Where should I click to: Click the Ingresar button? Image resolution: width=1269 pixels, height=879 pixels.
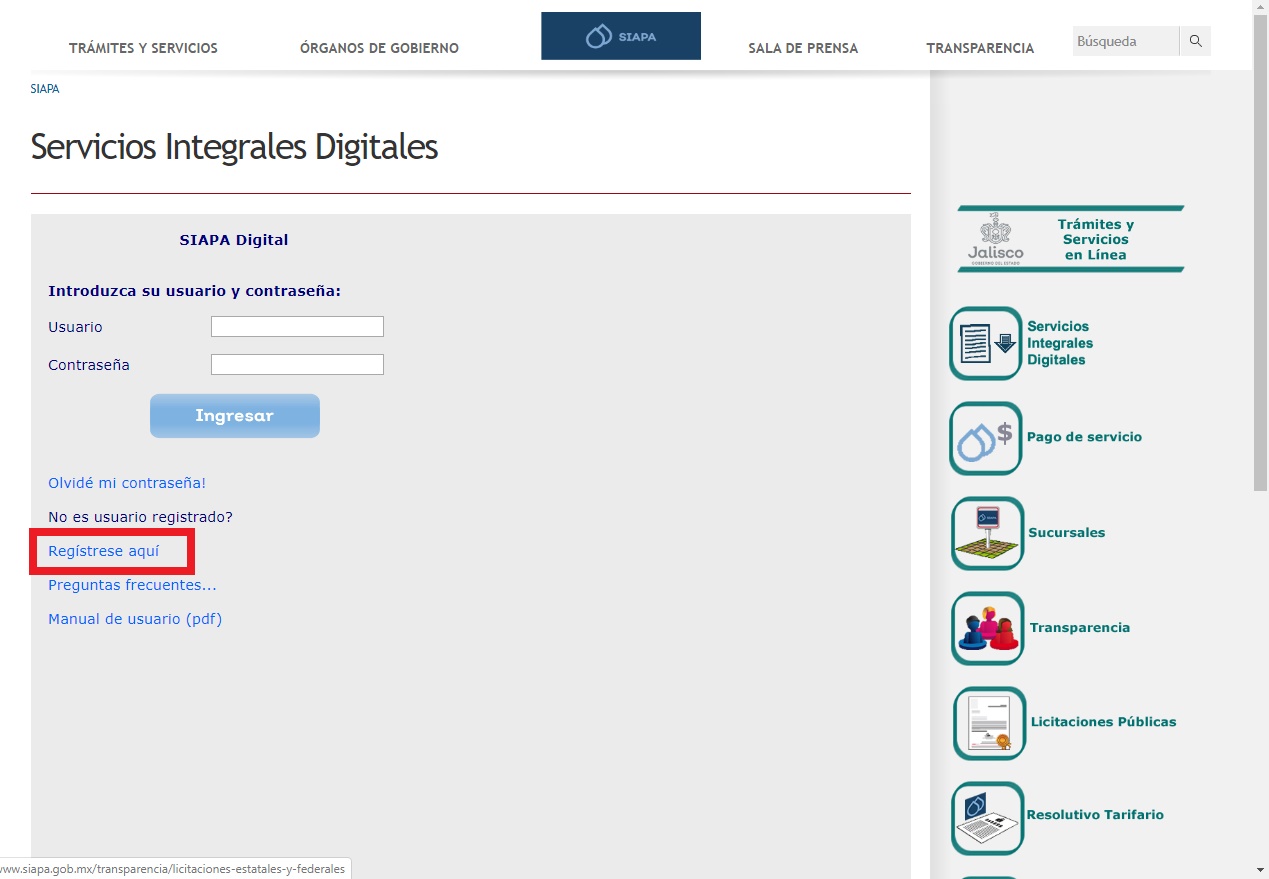[x=235, y=416]
